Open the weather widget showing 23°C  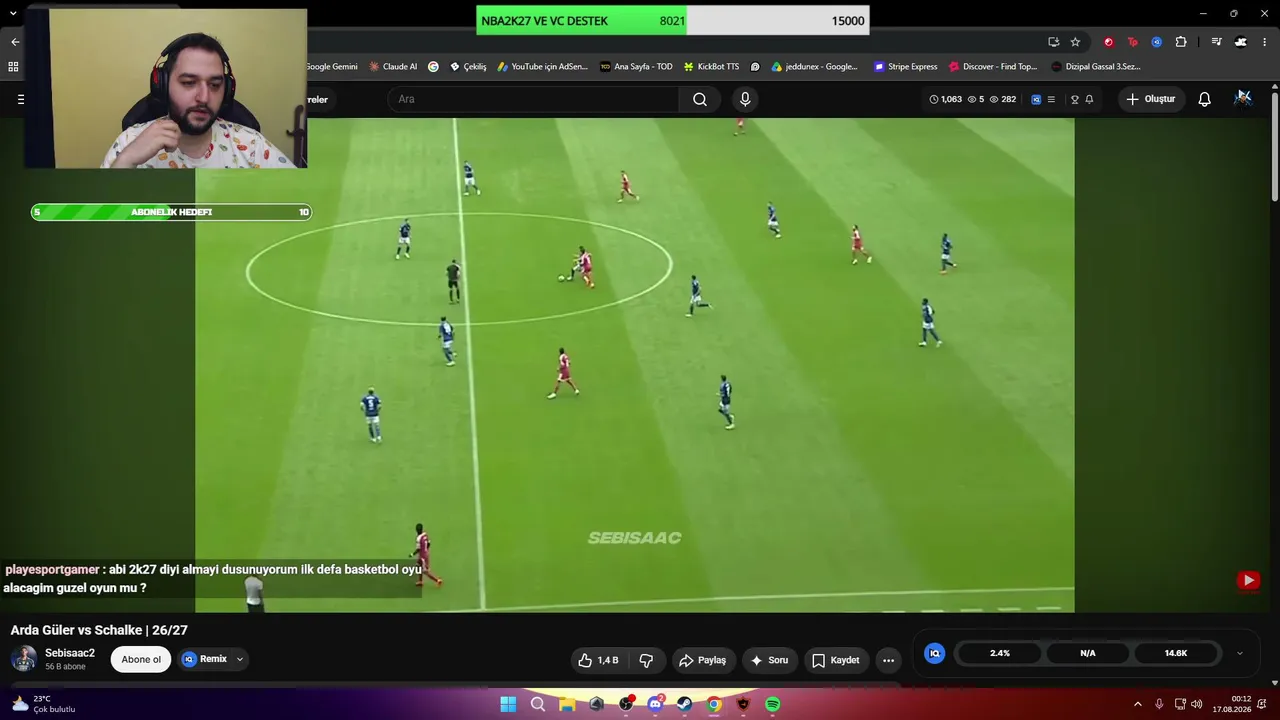tap(42, 704)
